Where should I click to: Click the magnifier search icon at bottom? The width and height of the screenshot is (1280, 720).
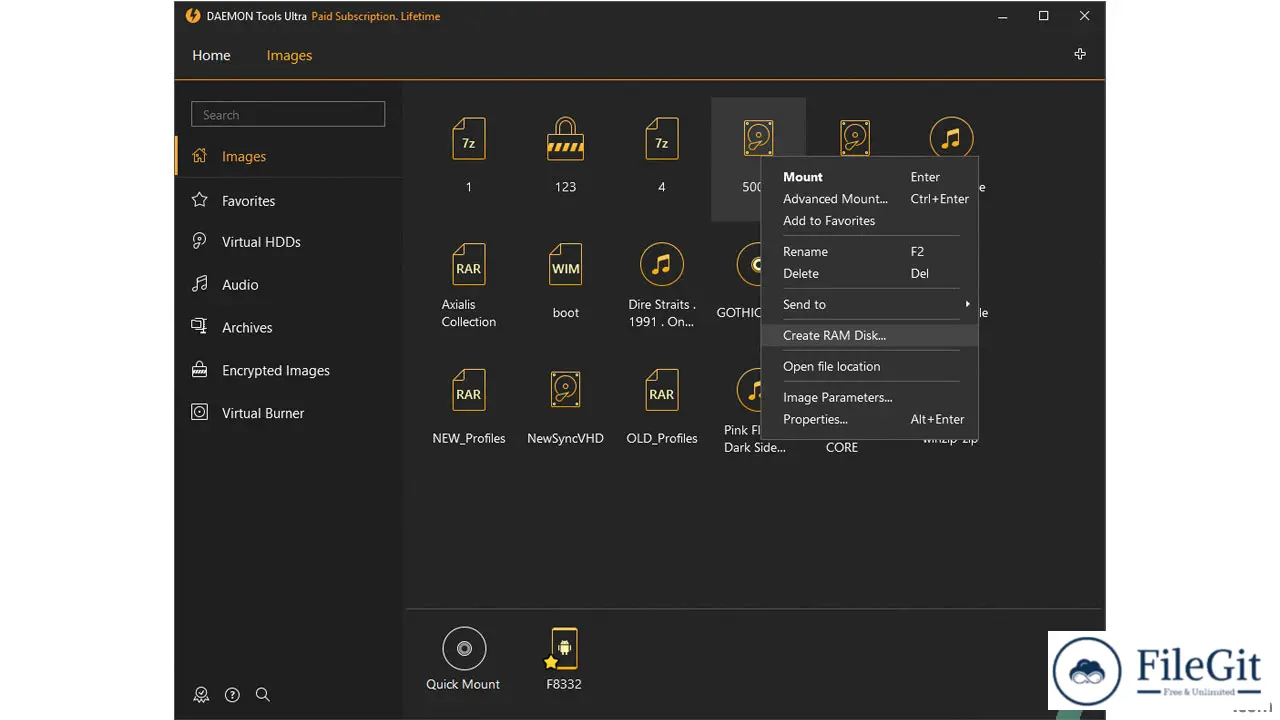[x=263, y=694]
